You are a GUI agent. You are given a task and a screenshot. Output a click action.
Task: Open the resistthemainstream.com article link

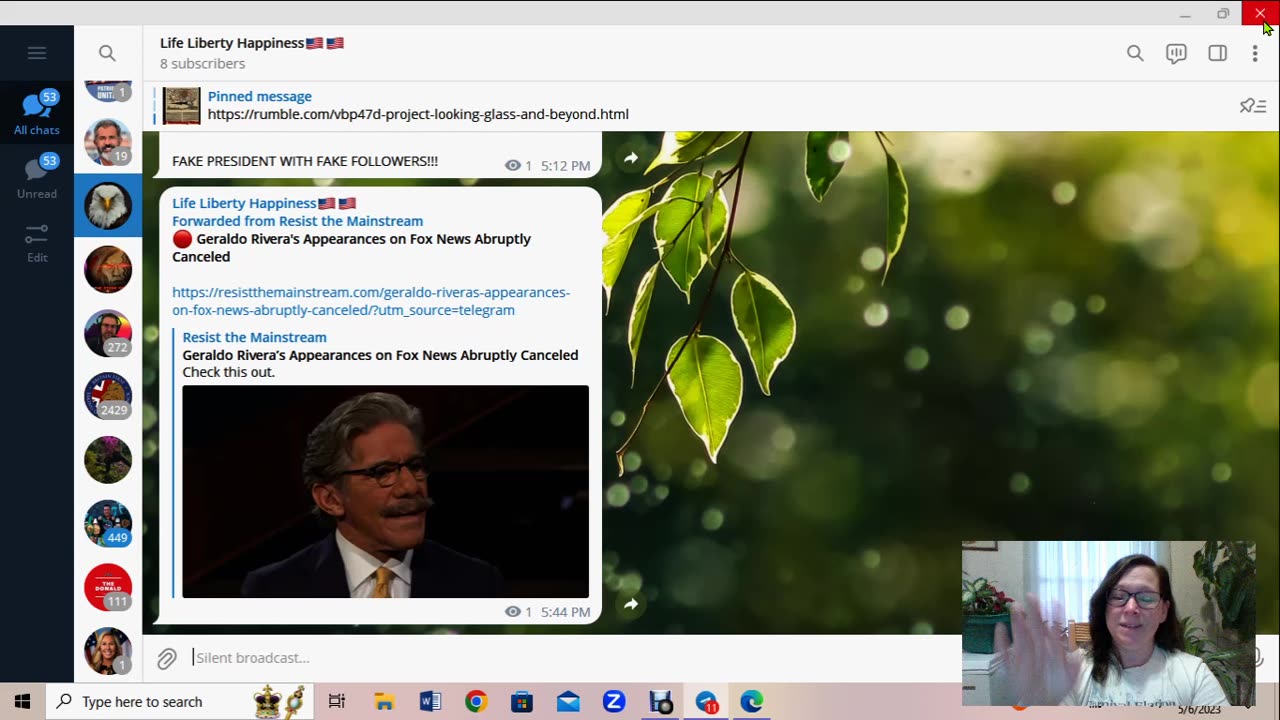pos(371,301)
